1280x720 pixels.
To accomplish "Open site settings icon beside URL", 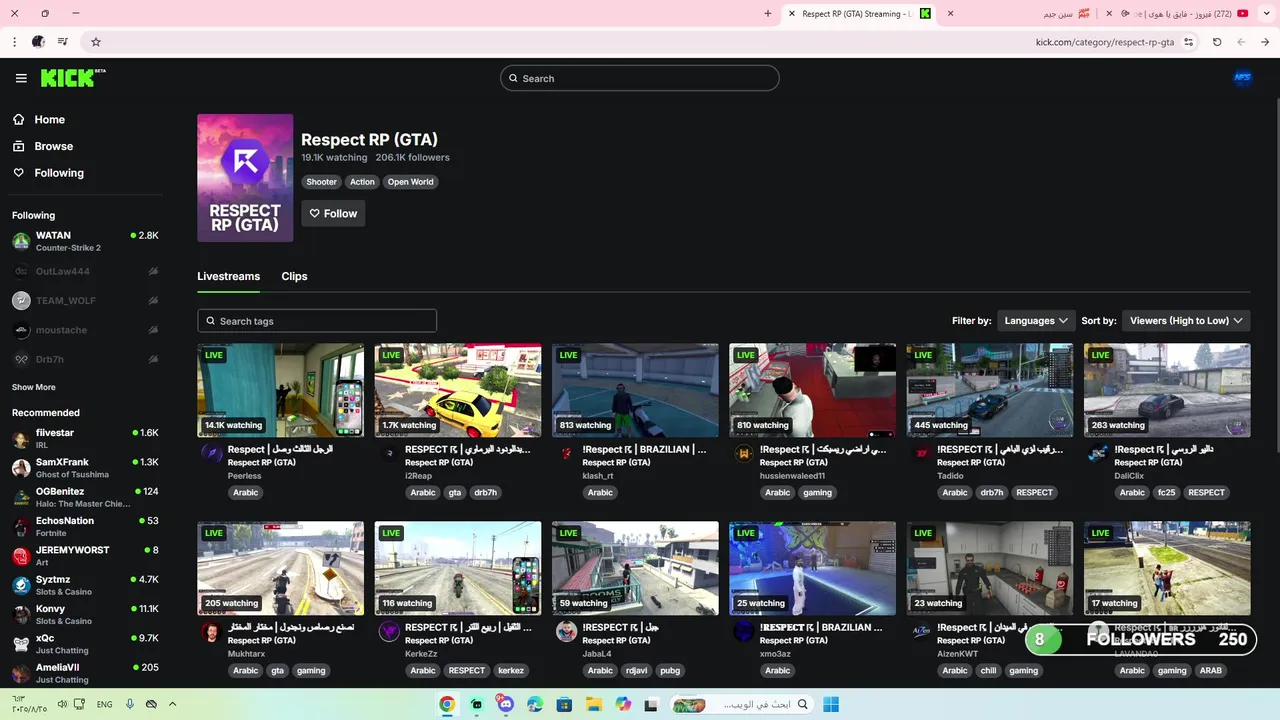I will pos(1188,42).
